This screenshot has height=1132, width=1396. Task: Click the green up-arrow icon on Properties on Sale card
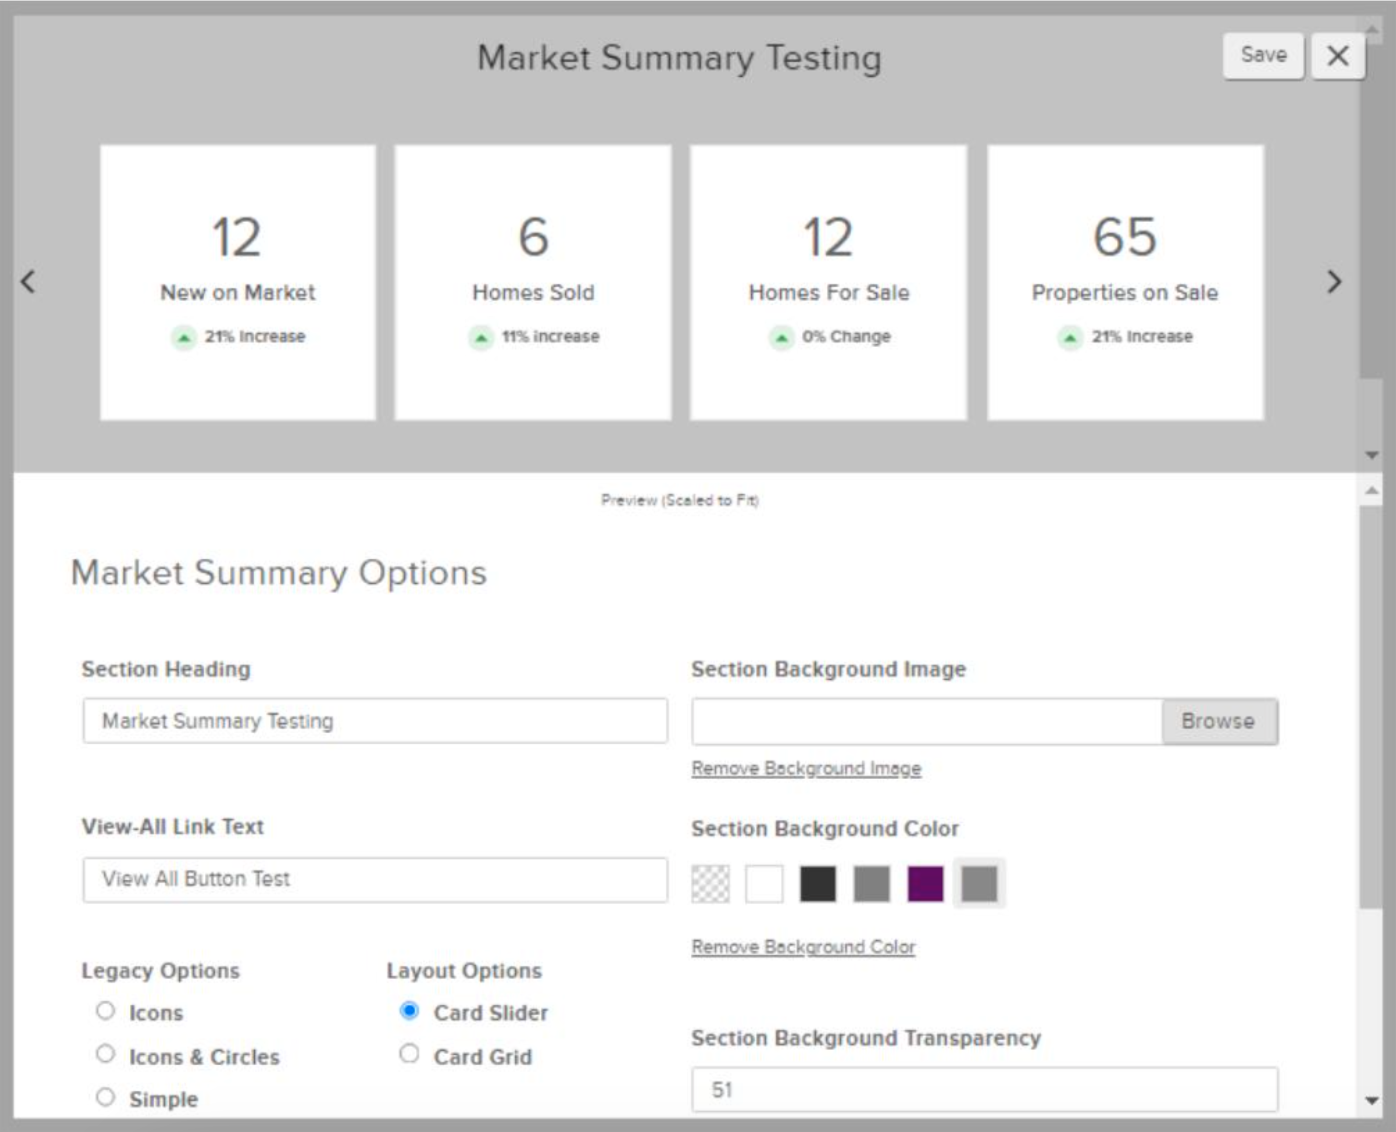tap(1070, 338)
